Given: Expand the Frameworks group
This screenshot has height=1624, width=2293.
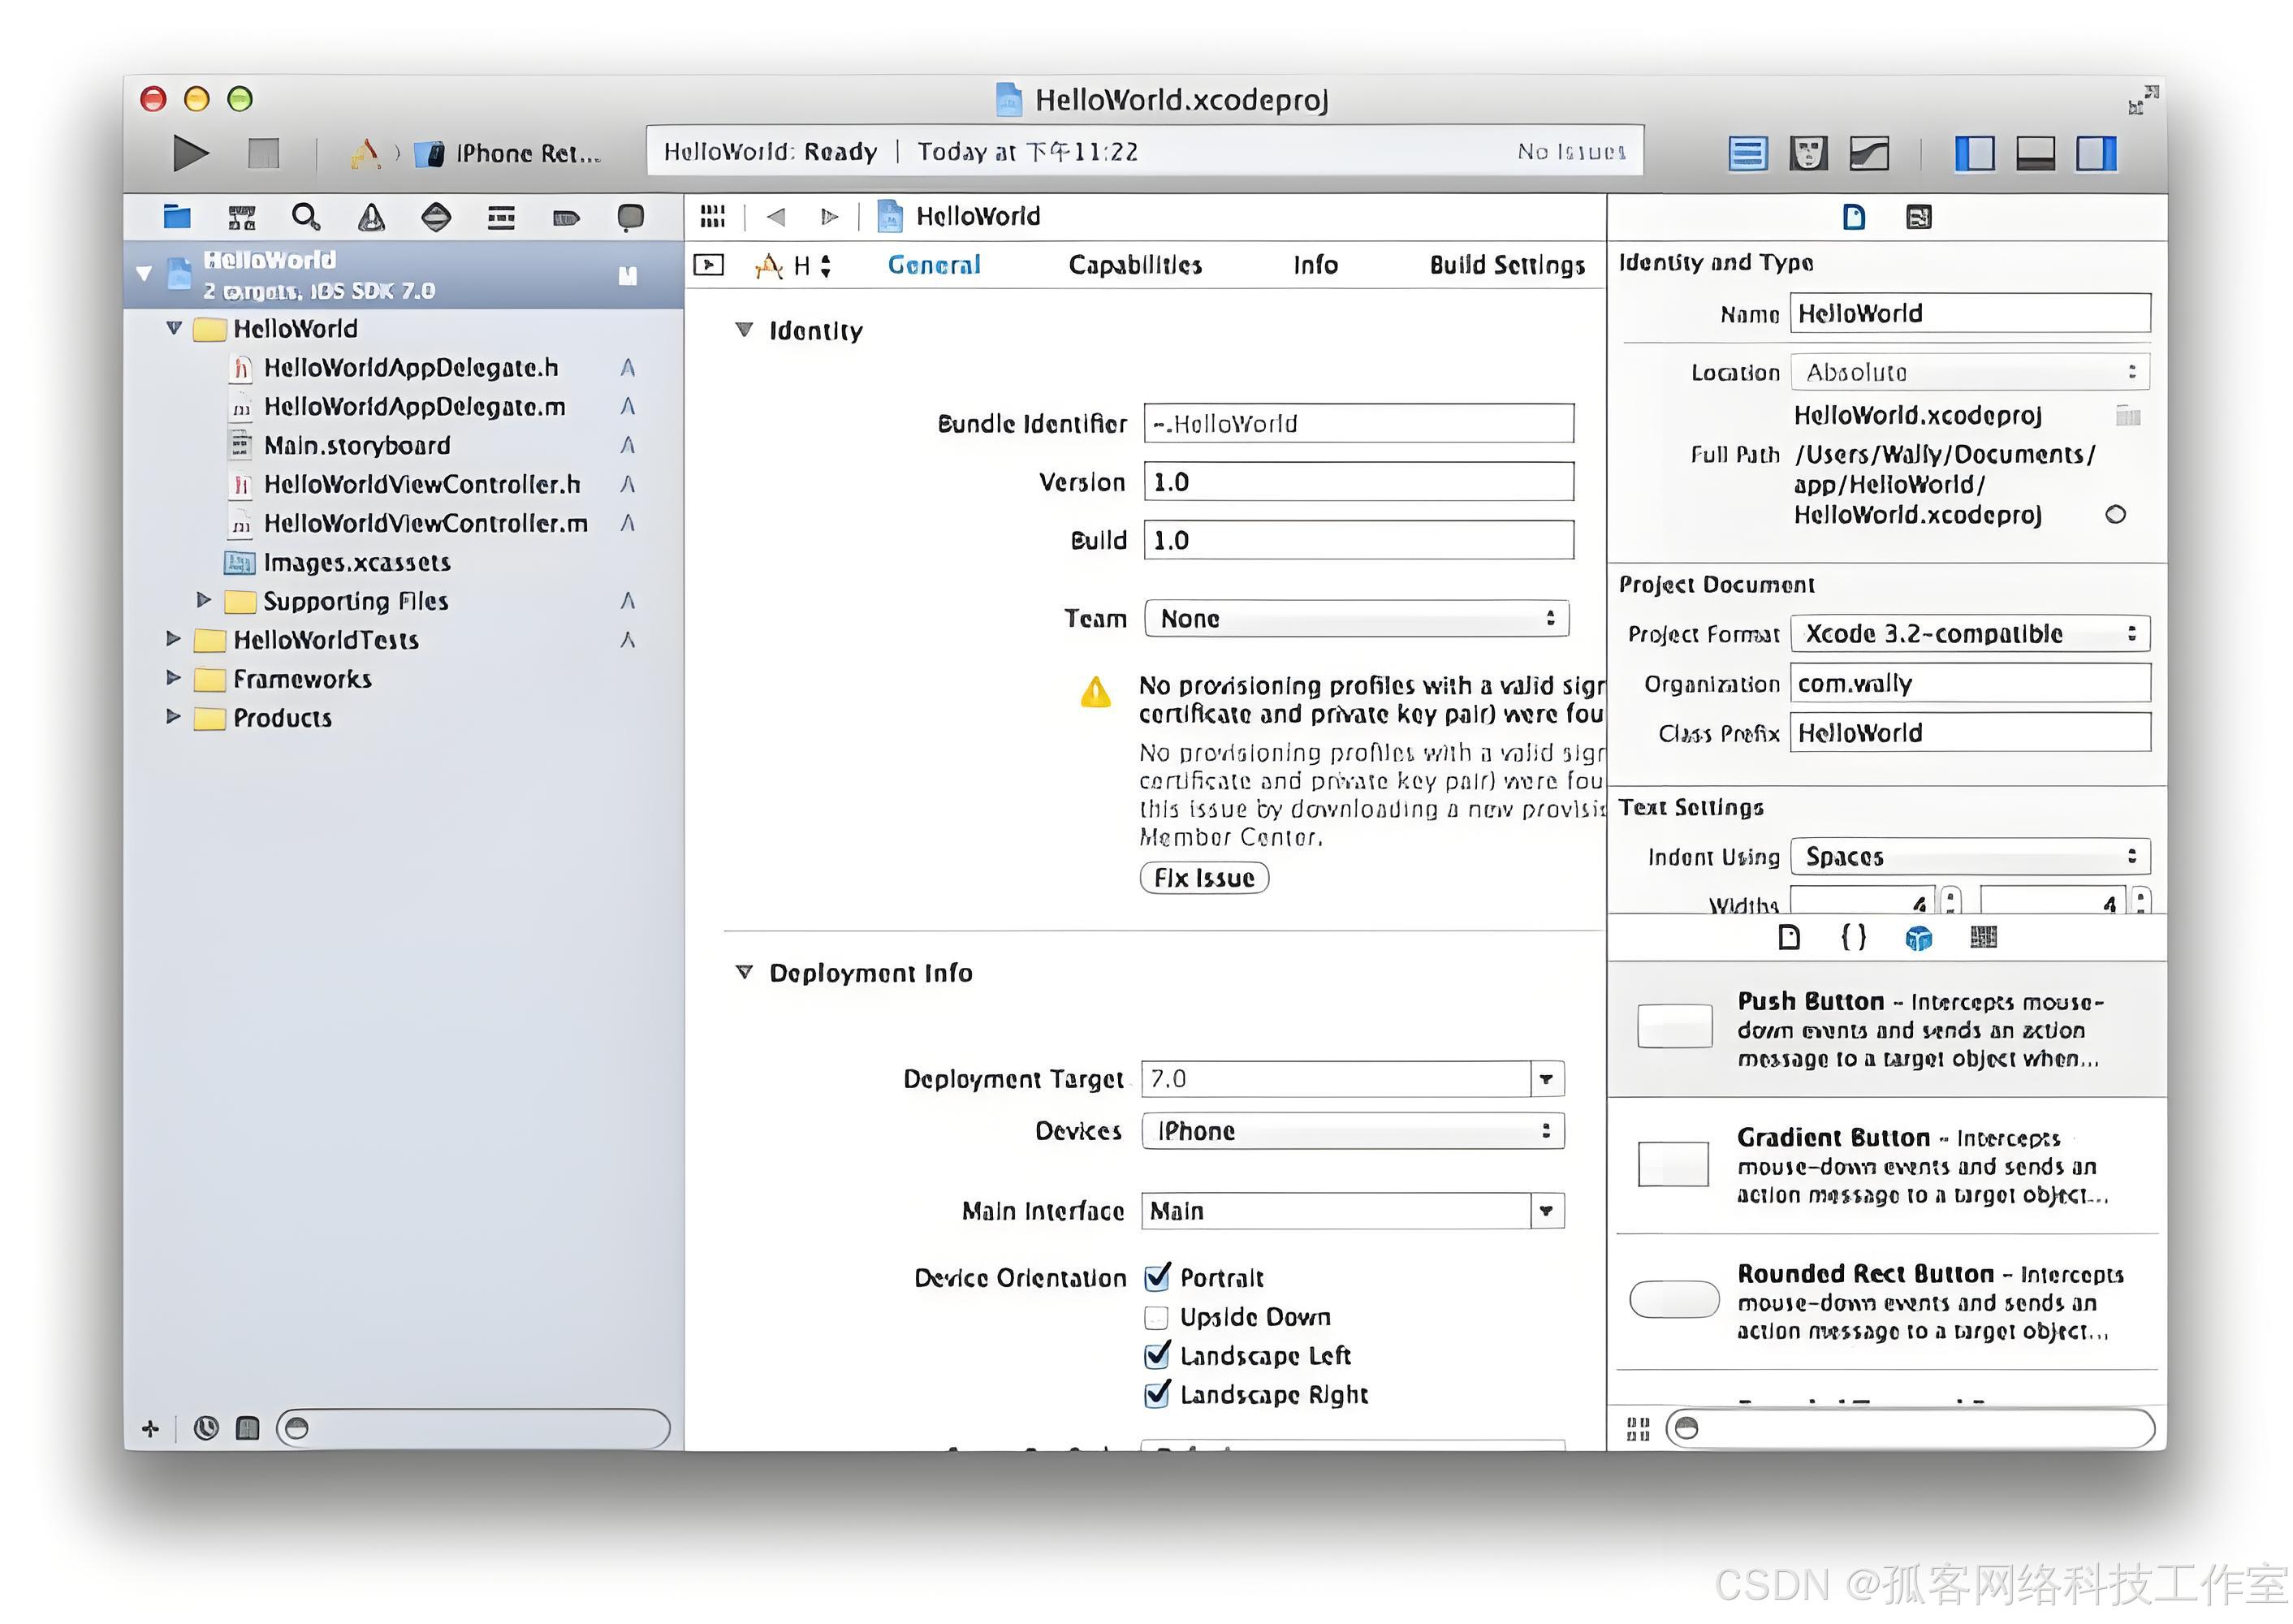Looking at the screenshot, I should 173,677.
